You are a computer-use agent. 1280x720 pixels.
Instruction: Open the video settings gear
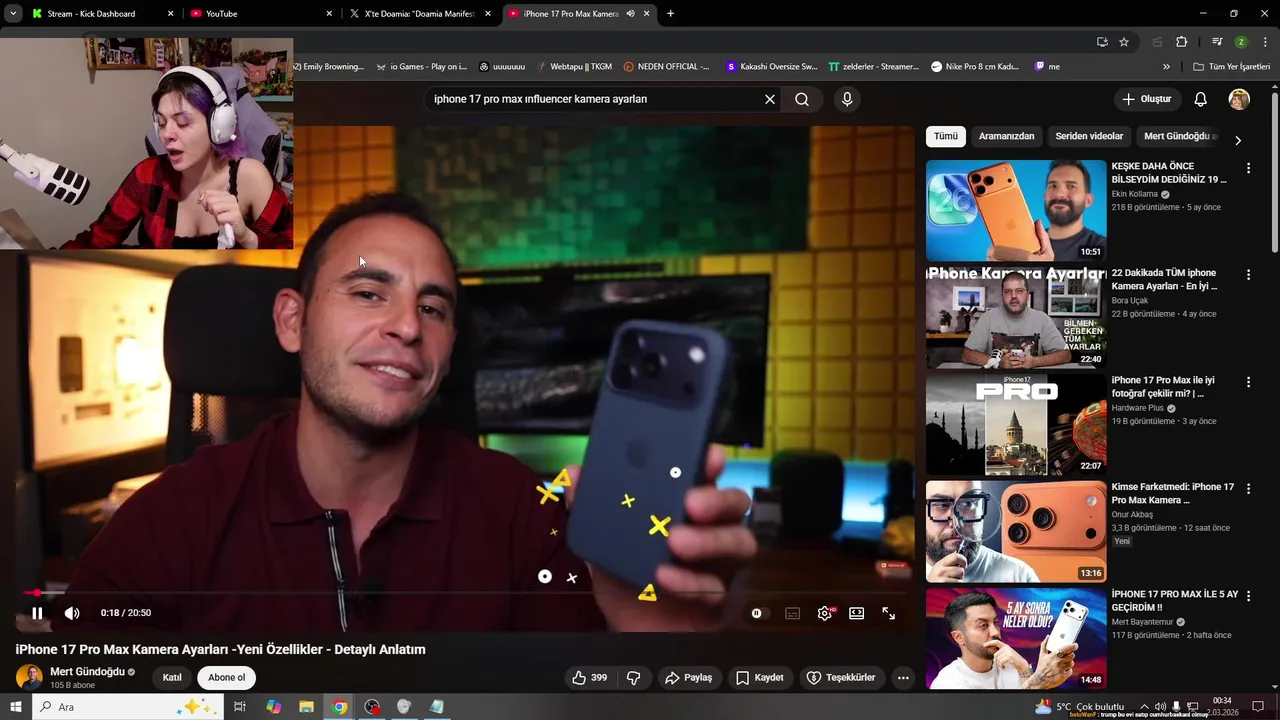click(825, 613)
